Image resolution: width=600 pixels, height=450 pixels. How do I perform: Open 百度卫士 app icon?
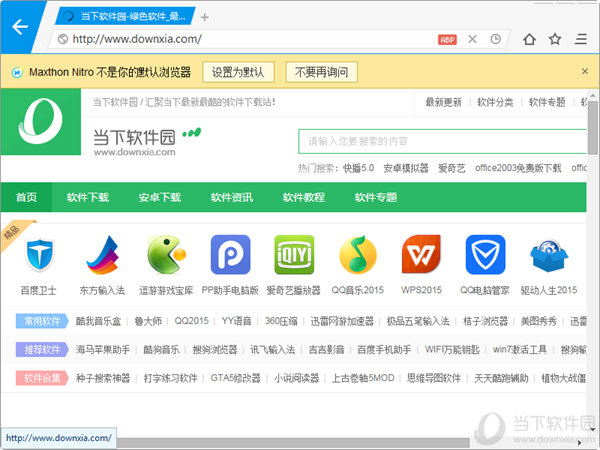tap(39, 255)
